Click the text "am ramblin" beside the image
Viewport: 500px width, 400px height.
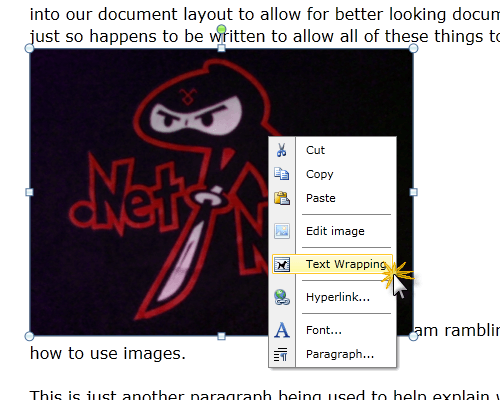[457, 331]
